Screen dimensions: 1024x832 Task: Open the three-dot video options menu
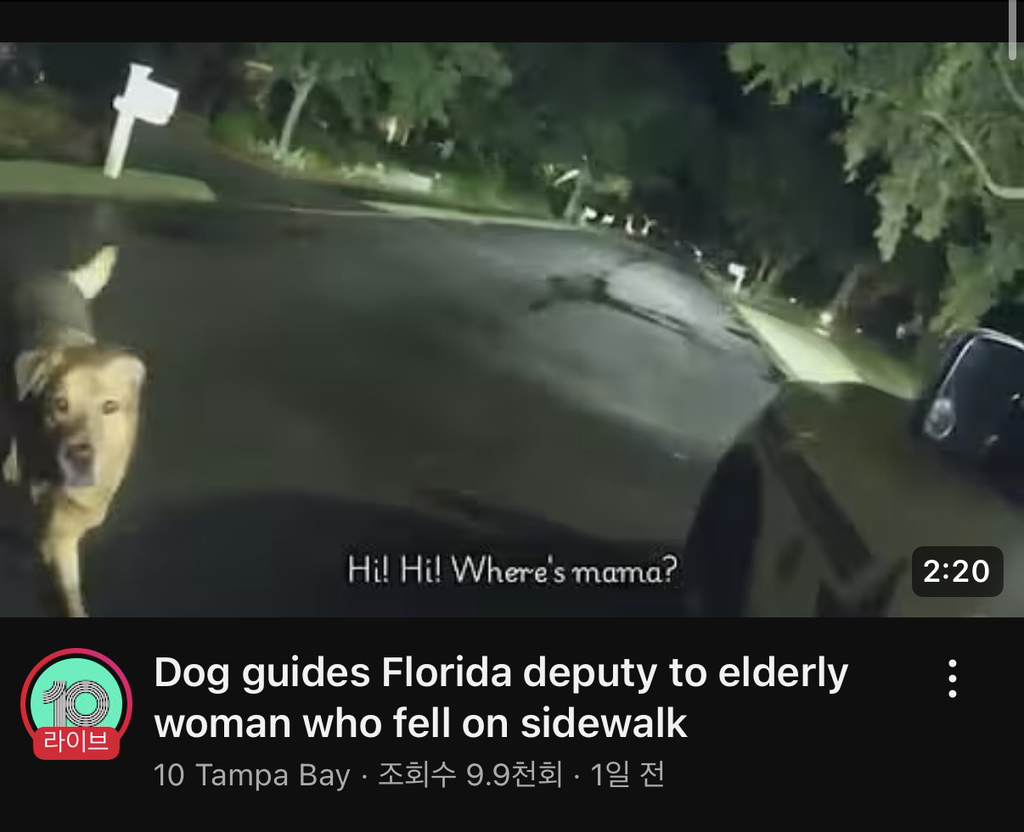(952, 679)
